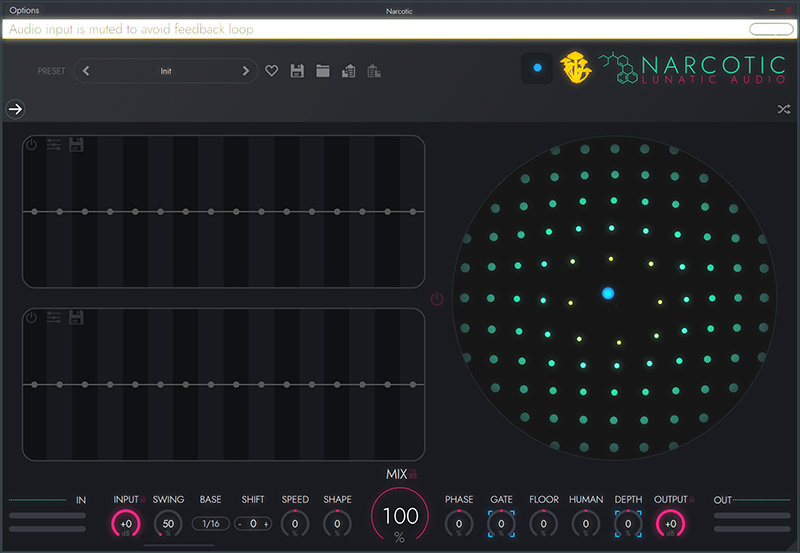Open the preset folder browser
Image resolution: width=800 pixels, height=553 pixels.
(x=323, y=71)
